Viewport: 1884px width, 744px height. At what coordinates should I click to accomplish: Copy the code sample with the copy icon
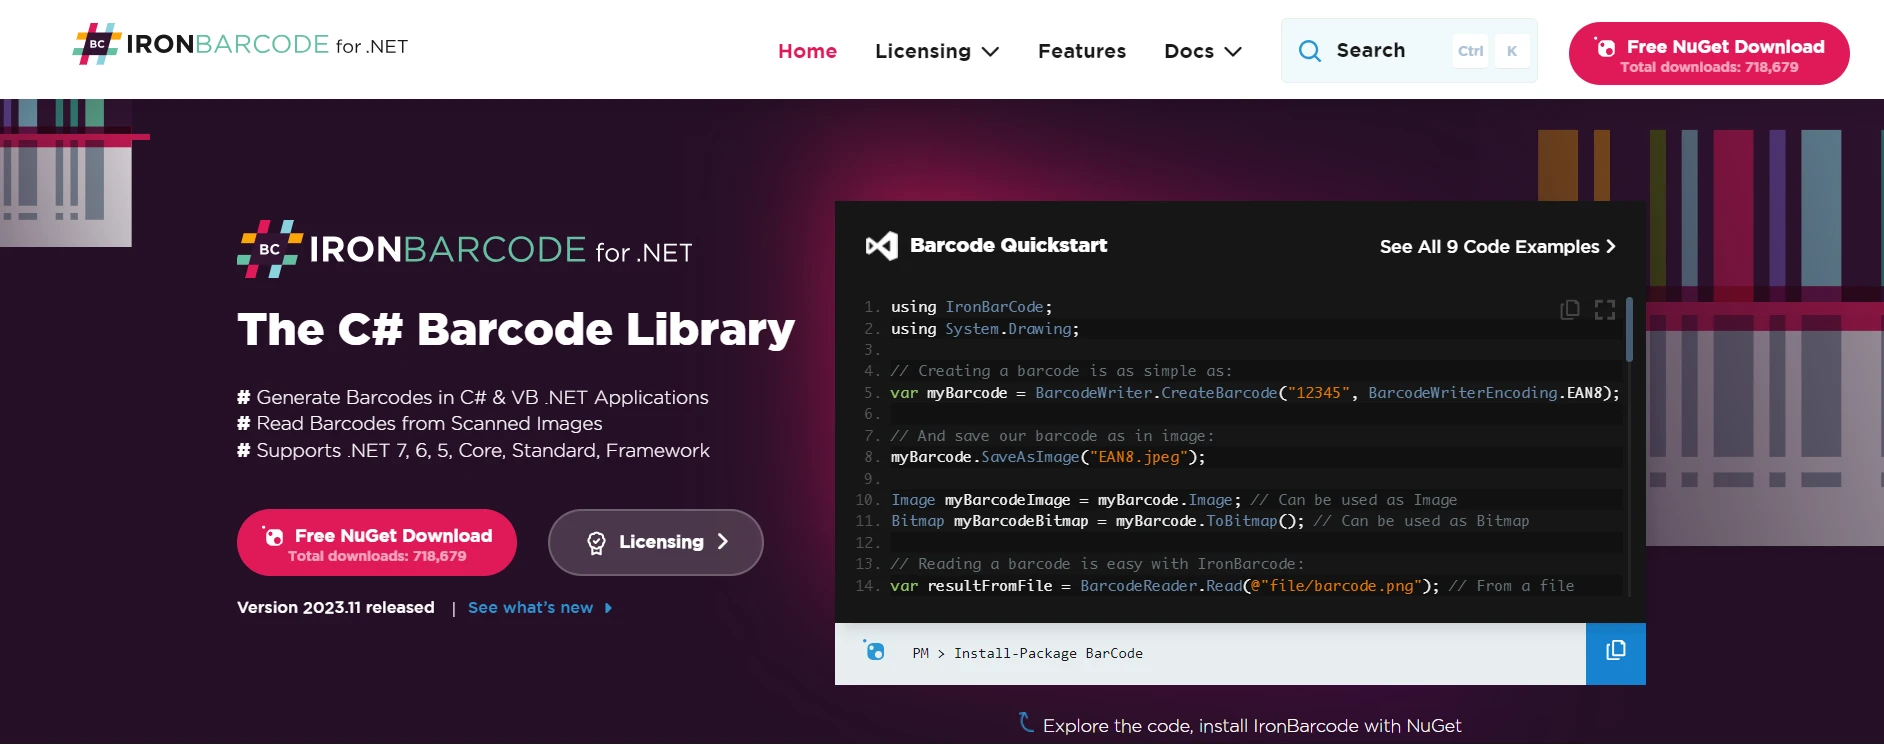pos(1570,310)
